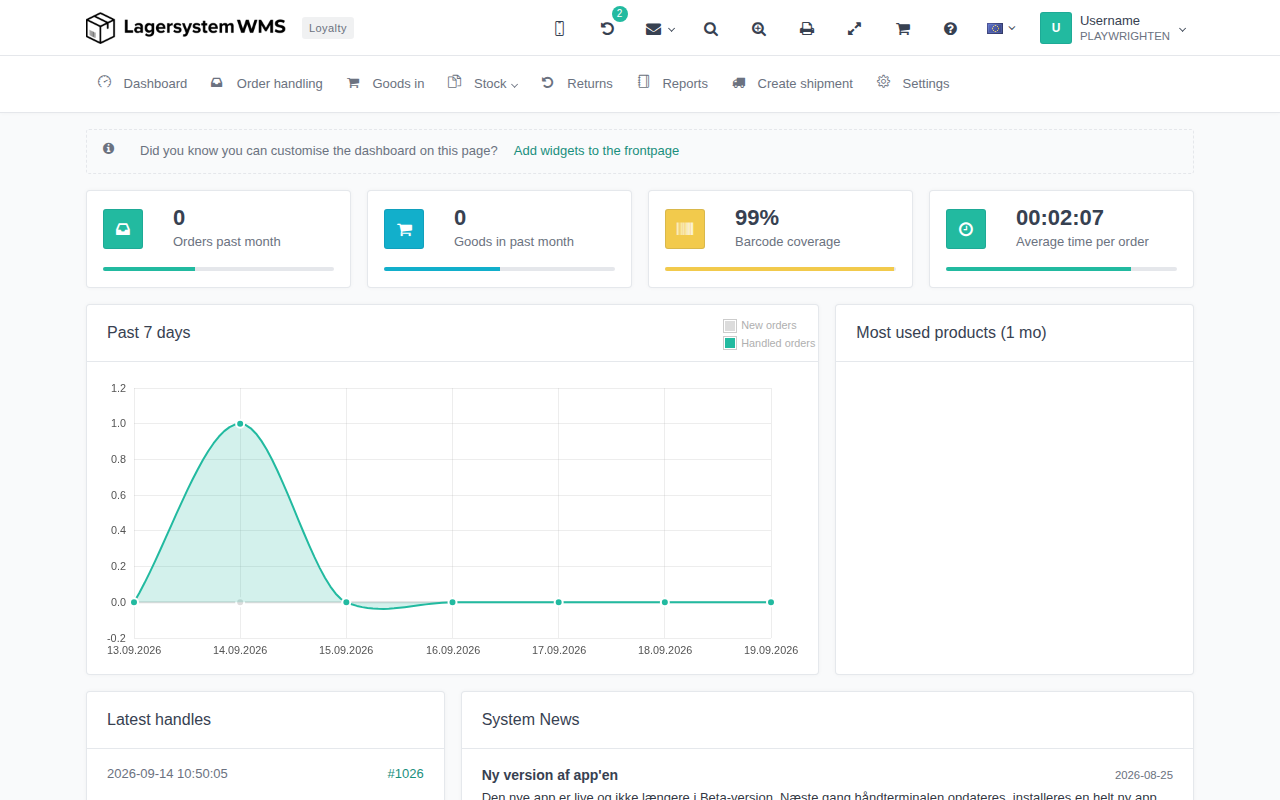This screenshot has width=1280, height=800.
Task: Click the printer icon
Action: pos(807,29)
